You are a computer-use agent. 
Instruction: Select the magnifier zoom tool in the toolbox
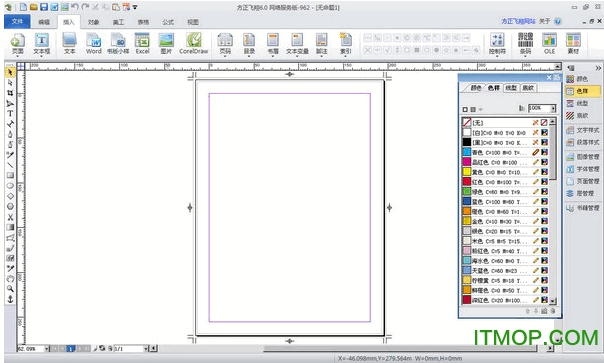(x=10, y=289)
